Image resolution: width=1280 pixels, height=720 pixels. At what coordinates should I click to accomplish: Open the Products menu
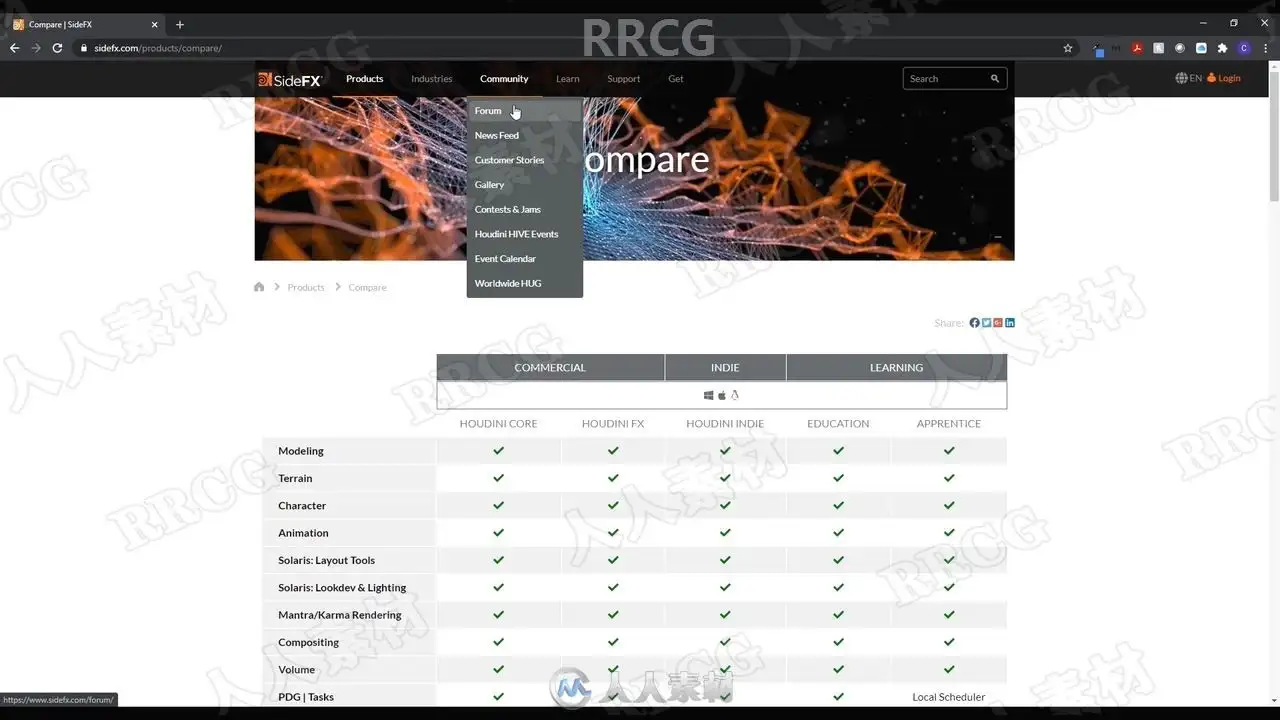364,79
